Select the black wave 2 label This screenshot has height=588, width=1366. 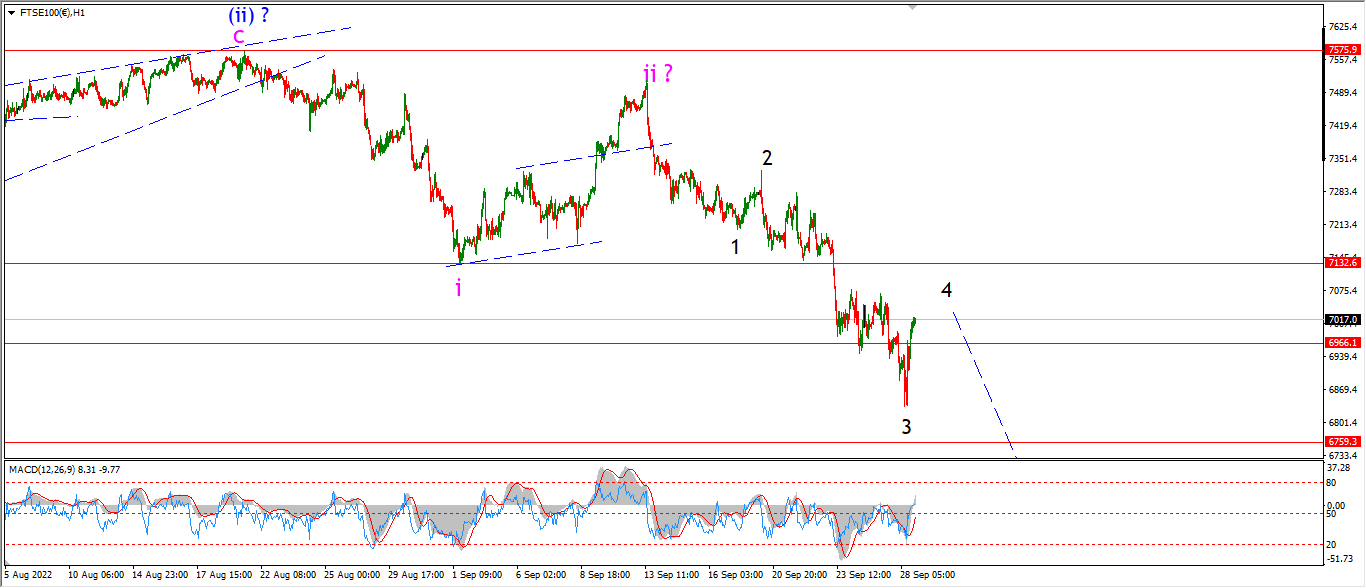(x=767, y=158)
